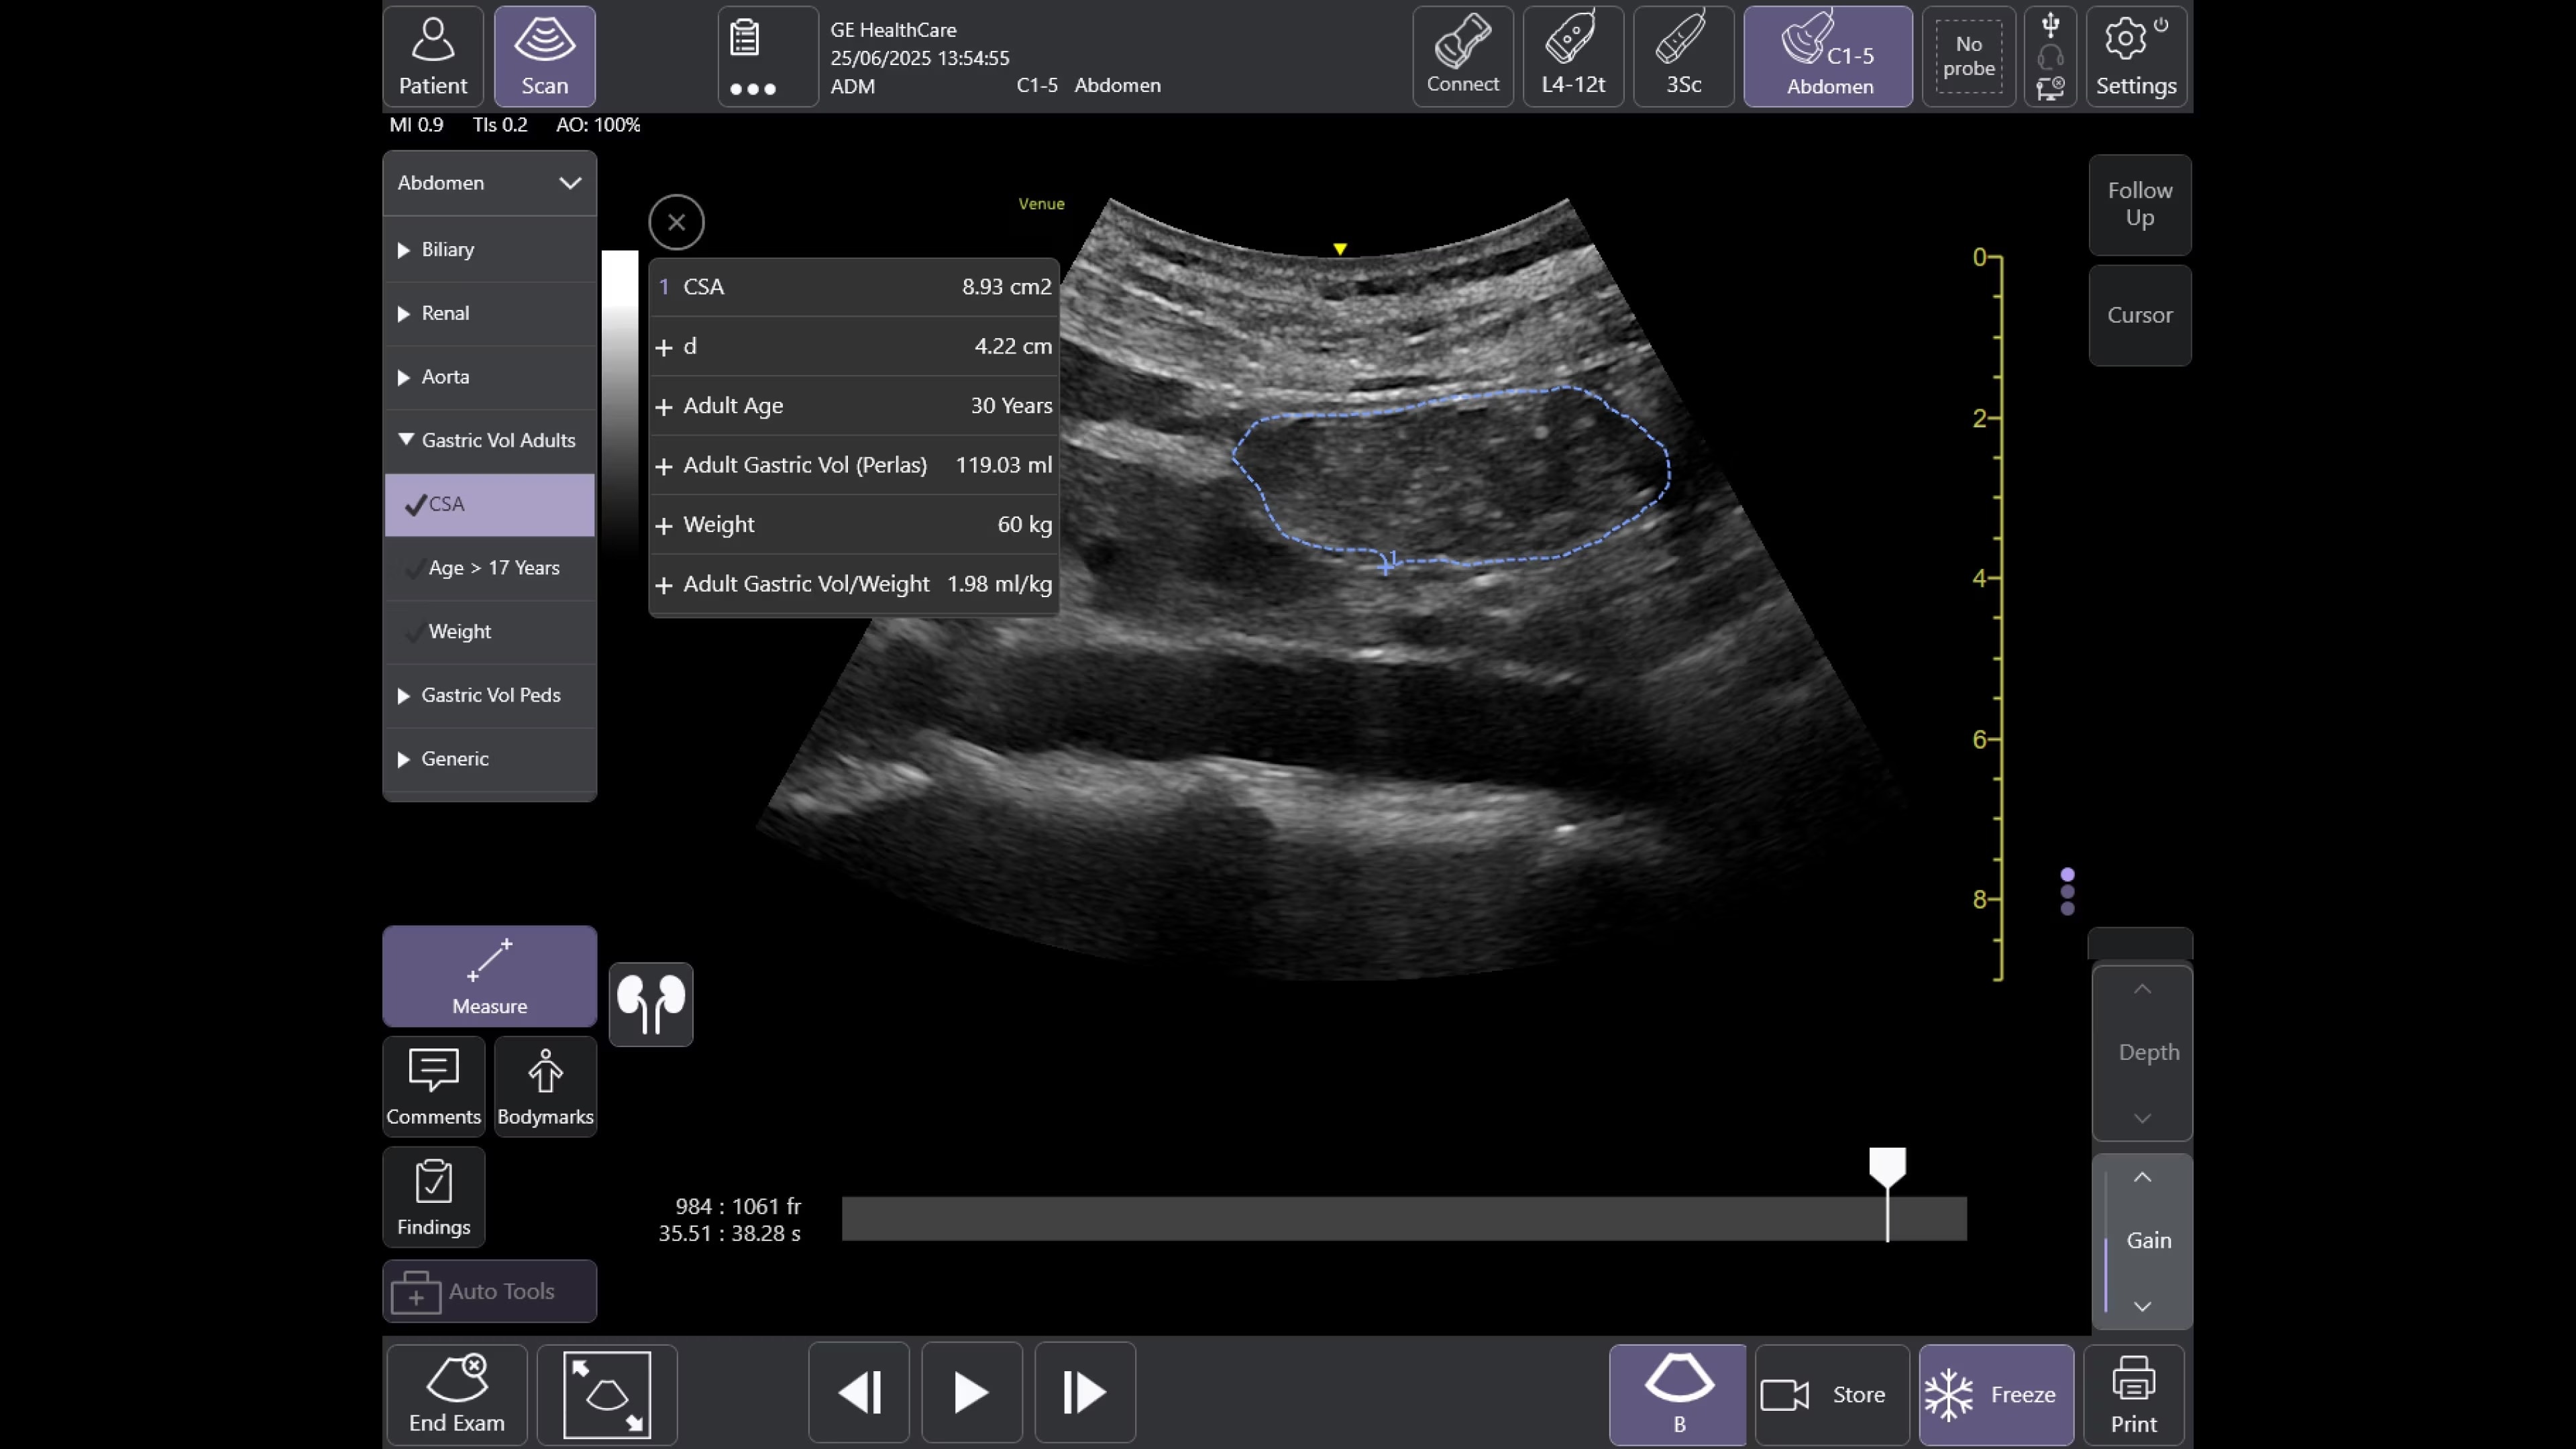Click the Follow Up button
The image size is (2576, 1449).
2139,204
